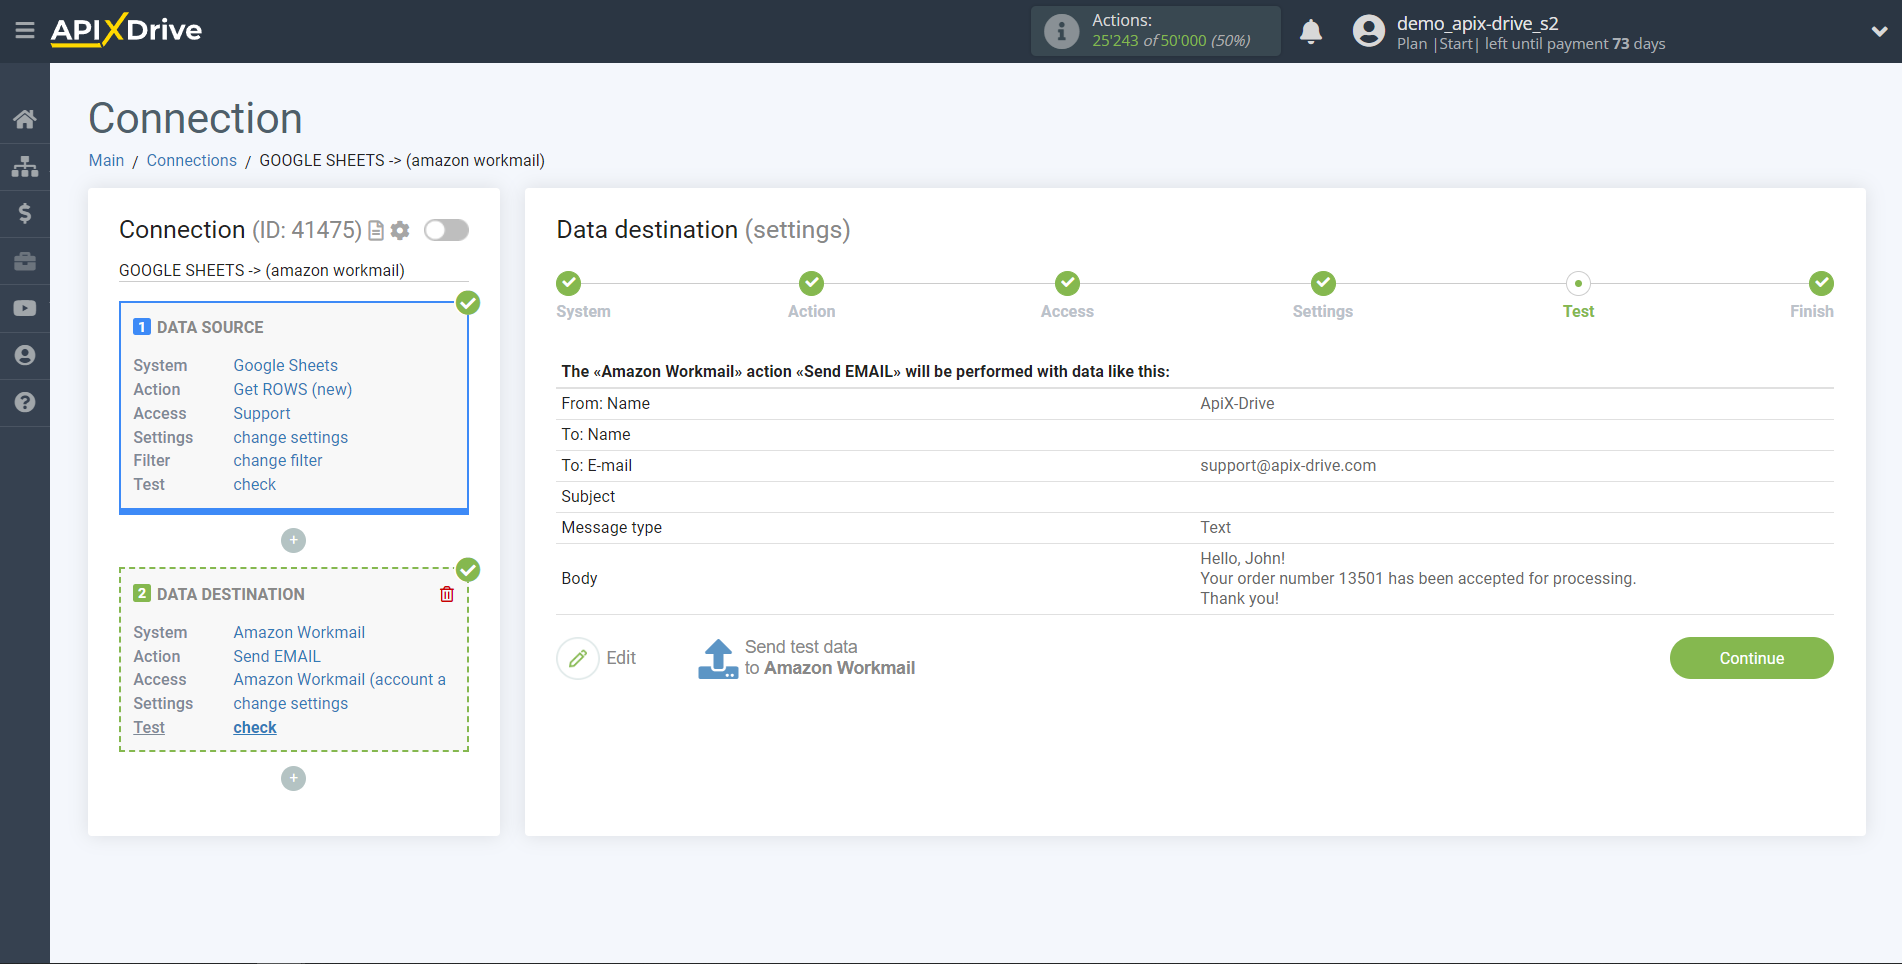Open the Home sidebar icon
Viewport: 1902px width, 964px height.
pos(25,119)
